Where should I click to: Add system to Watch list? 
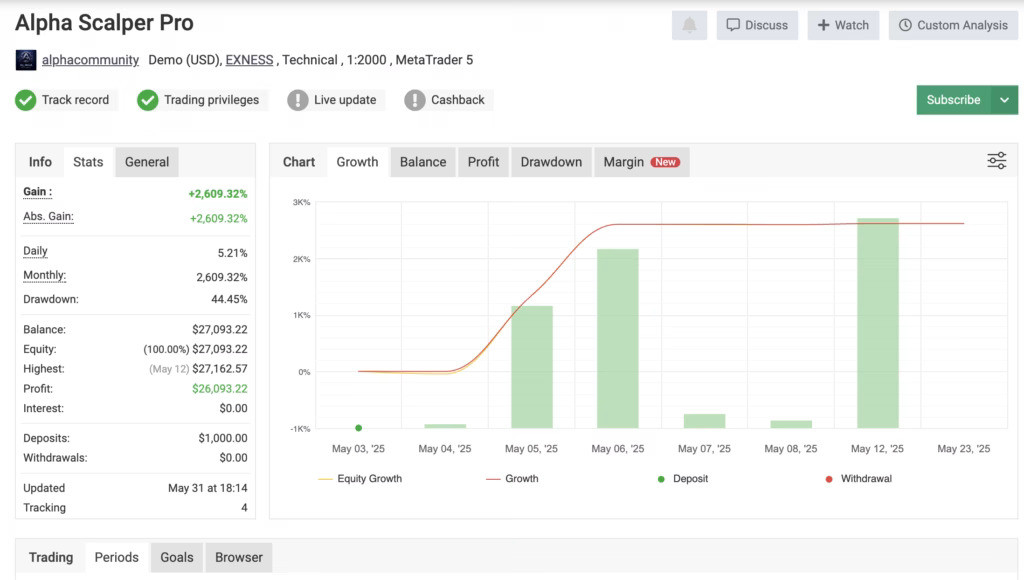[843, 25]
